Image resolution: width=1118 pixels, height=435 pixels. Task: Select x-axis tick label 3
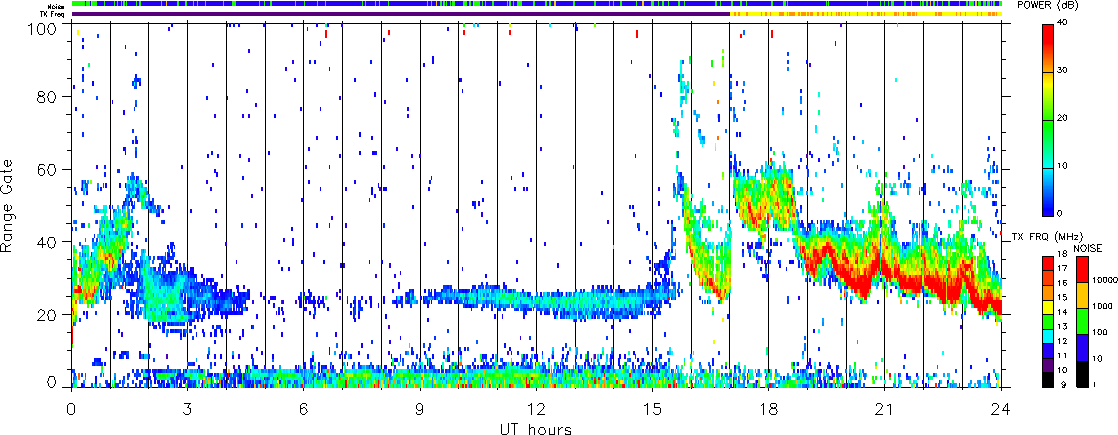pyautogui.click(x=187, y=409)
